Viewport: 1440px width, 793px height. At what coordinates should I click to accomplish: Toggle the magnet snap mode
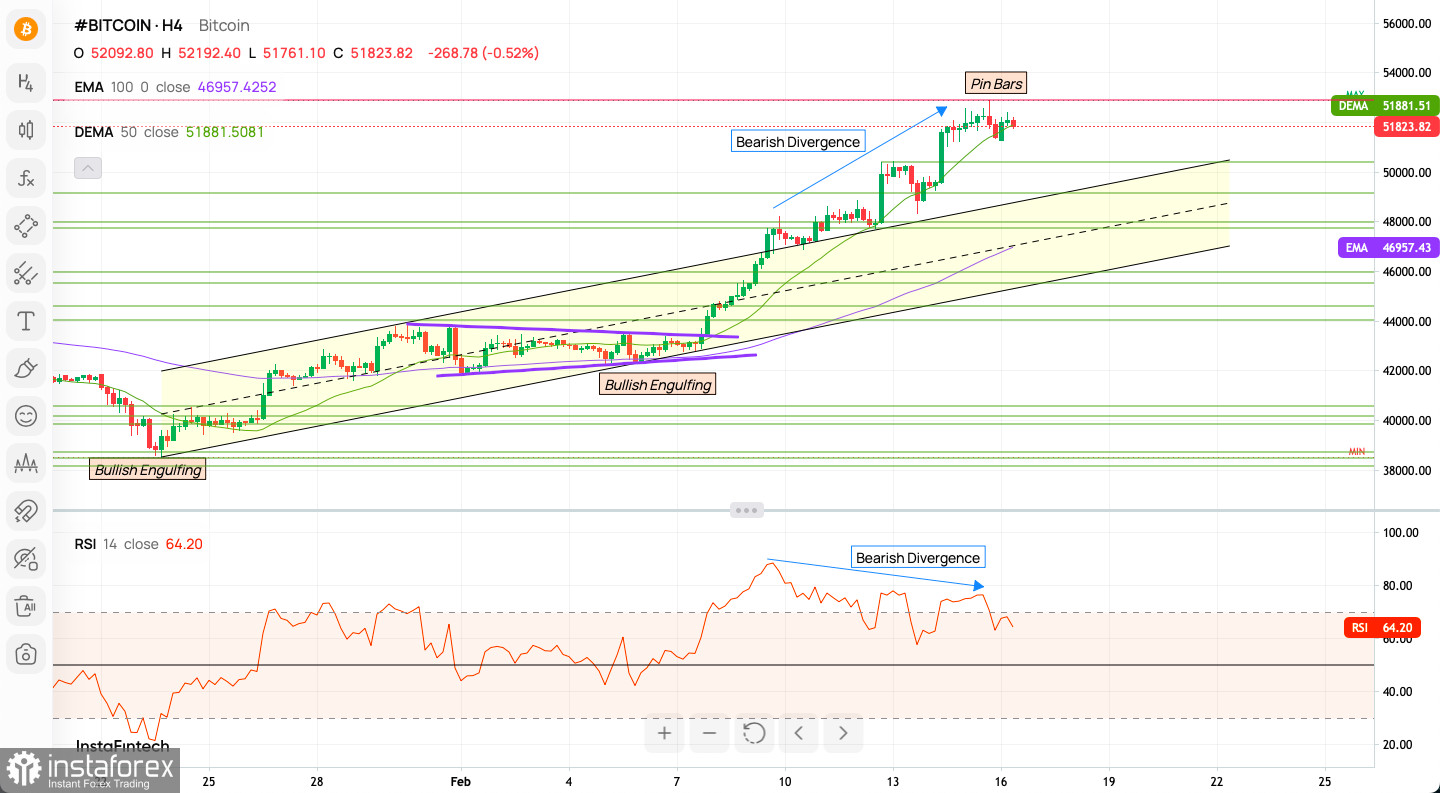(x=26, y=511)
